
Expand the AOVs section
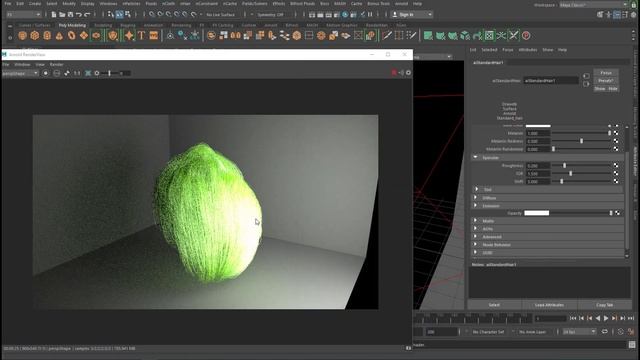pyautogui.click(x=476, y=229)
